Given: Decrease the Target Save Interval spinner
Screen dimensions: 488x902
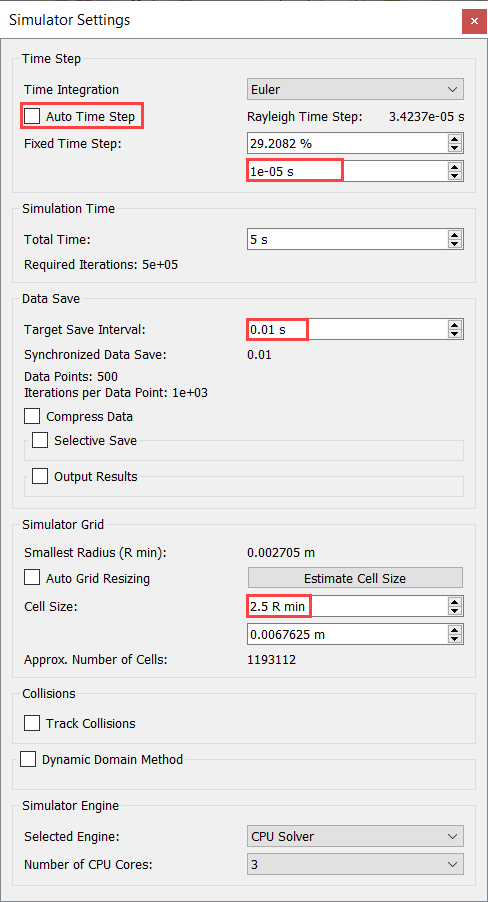Looking at the screenshot, I should pos(455,334).
